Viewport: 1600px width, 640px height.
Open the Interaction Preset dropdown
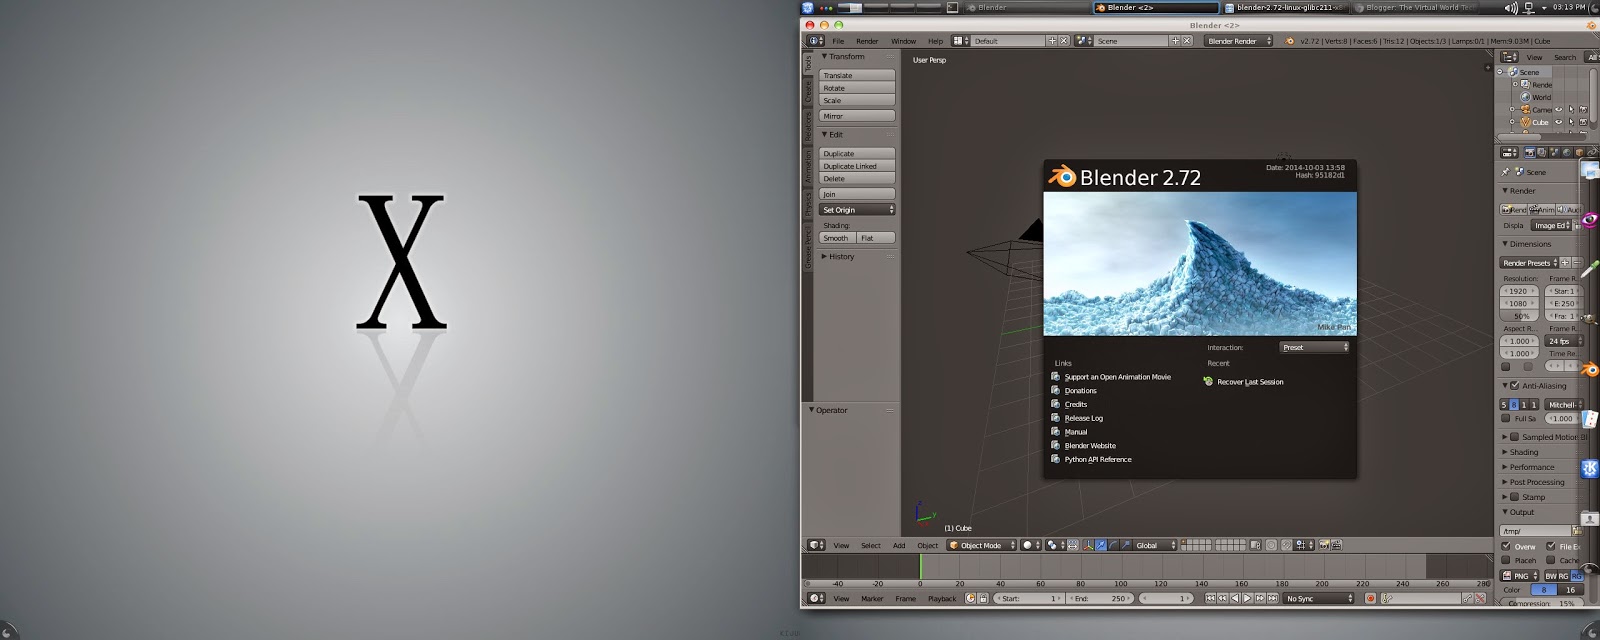pyautogui.click(x=1314, y=347)
